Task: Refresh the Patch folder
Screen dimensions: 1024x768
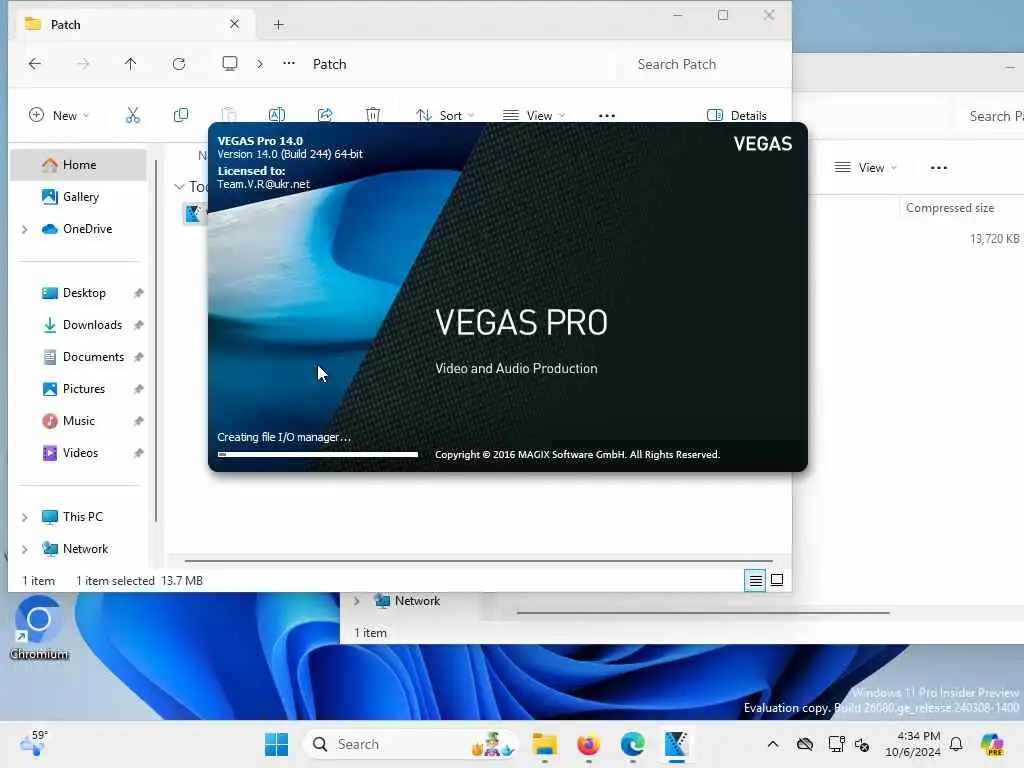Action: click(x=179, y=64)
